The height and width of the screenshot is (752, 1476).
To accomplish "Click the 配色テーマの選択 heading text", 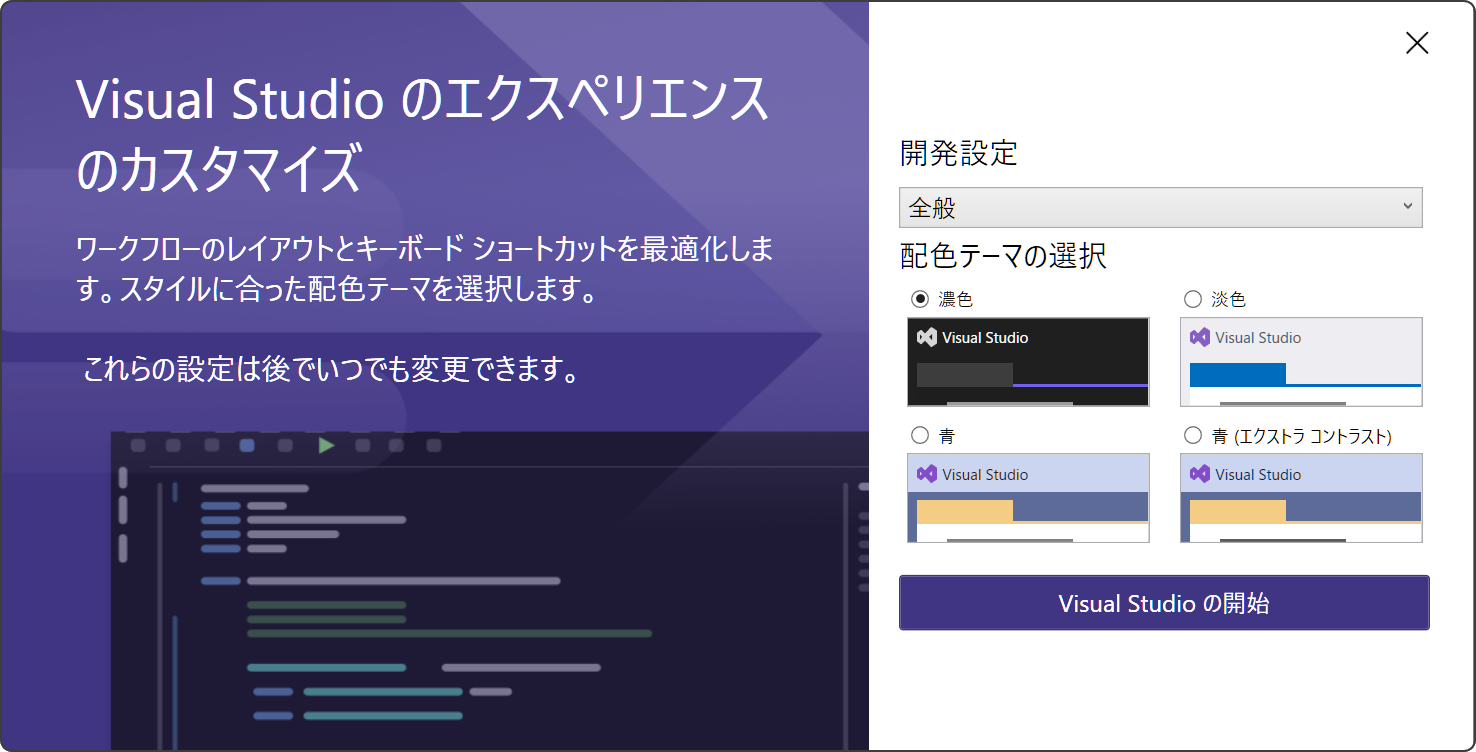I will [x=1003, y=256].
